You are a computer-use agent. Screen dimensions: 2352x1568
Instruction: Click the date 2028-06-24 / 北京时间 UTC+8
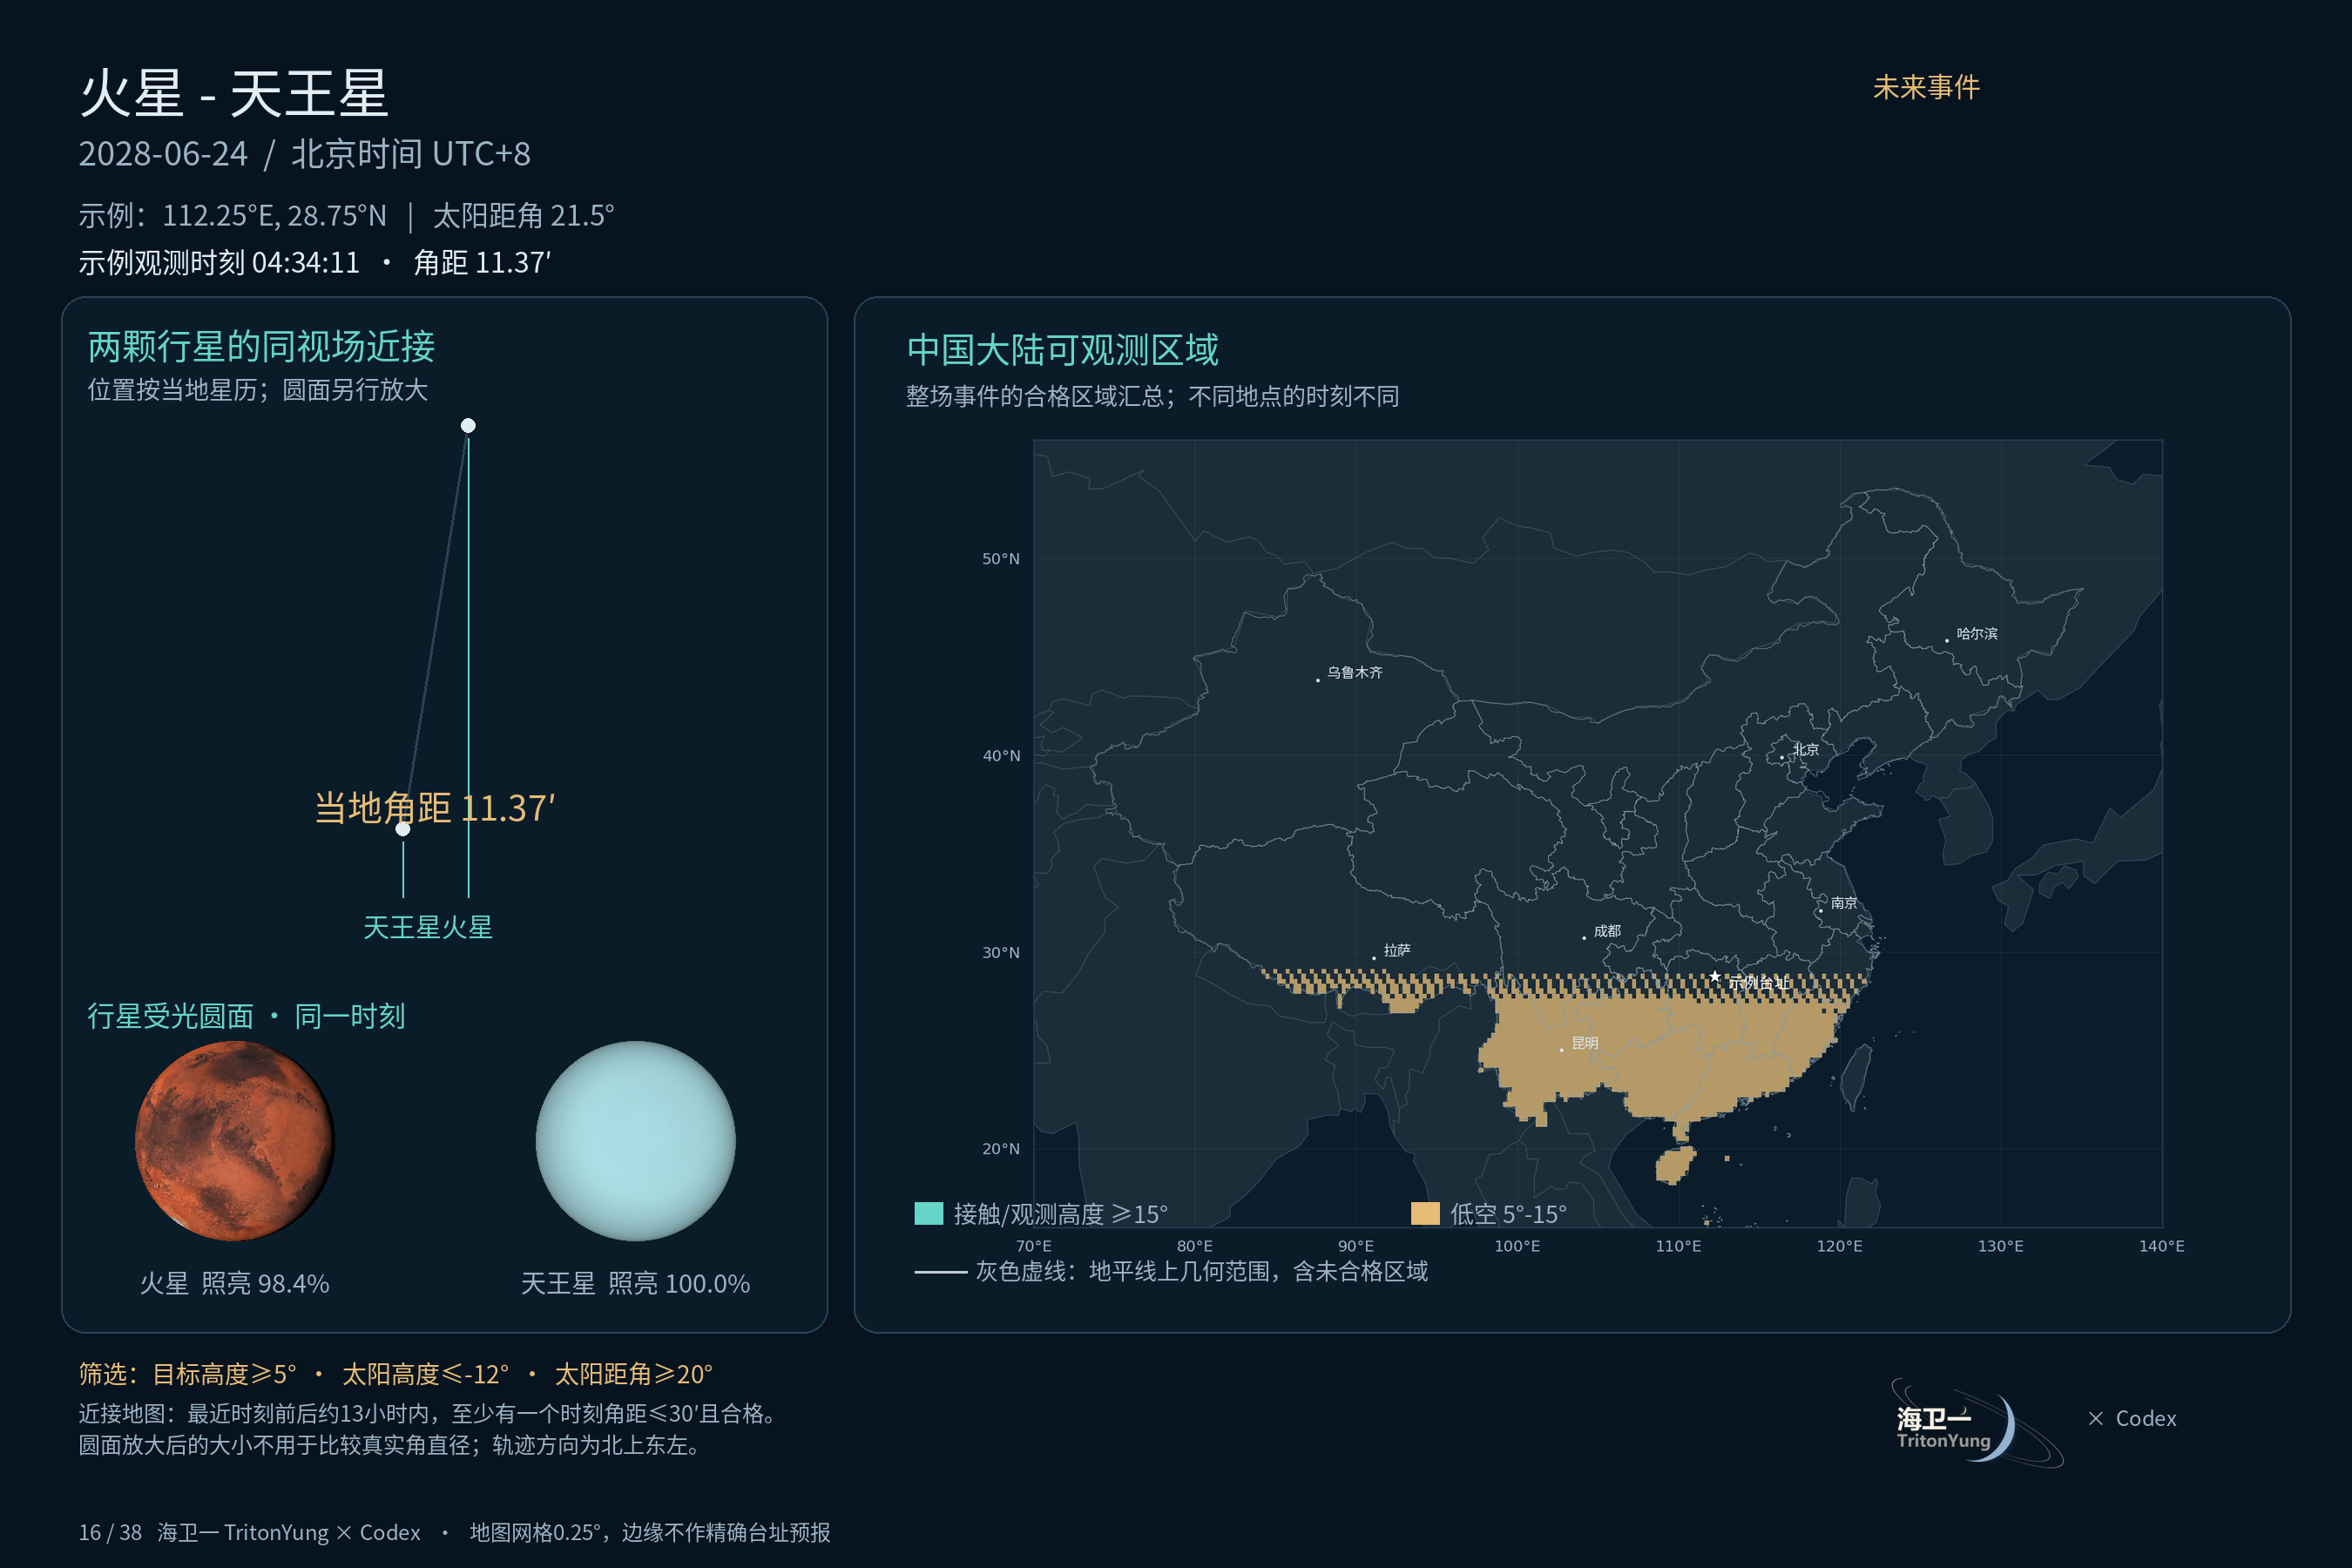[x=305, y=154]
